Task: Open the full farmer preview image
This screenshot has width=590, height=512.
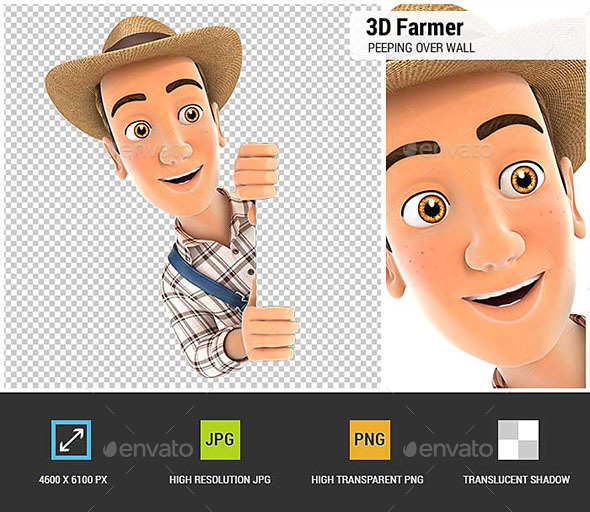Action: (192, 197)
